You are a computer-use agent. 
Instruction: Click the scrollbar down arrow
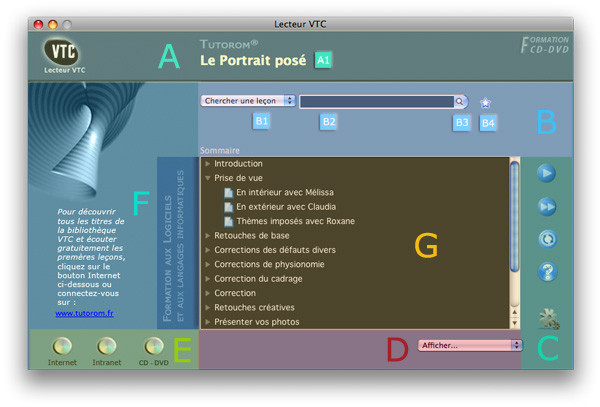coord(515,323)
